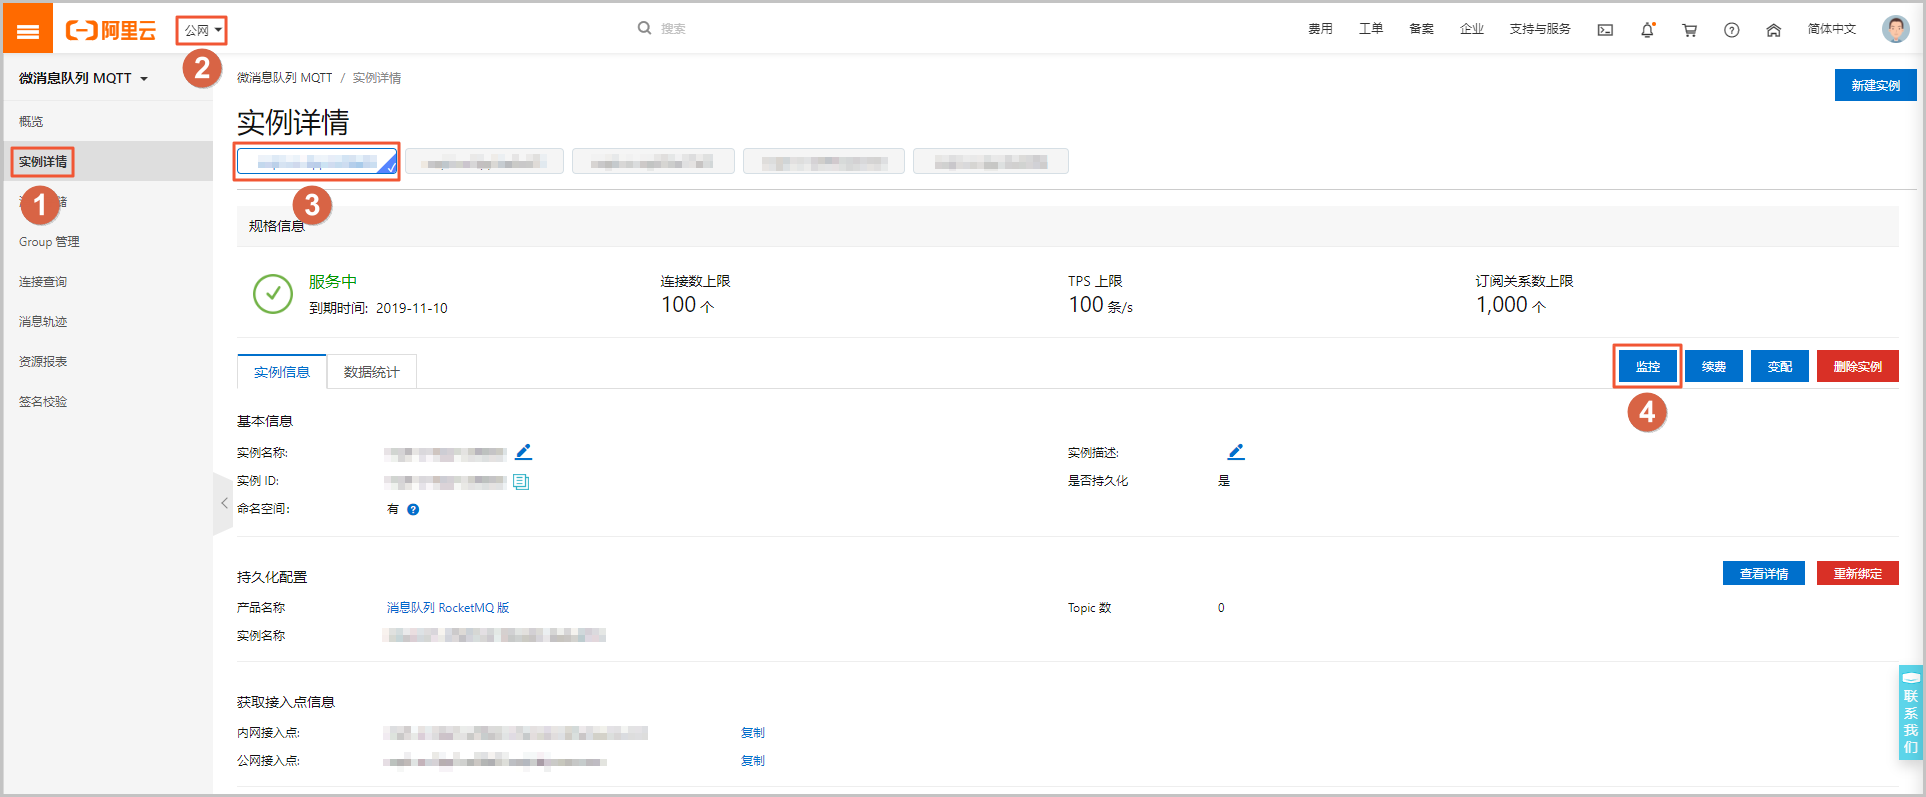Select the third blurred instance tab
Screen dimensions: 1926x797
pos(653,161)
